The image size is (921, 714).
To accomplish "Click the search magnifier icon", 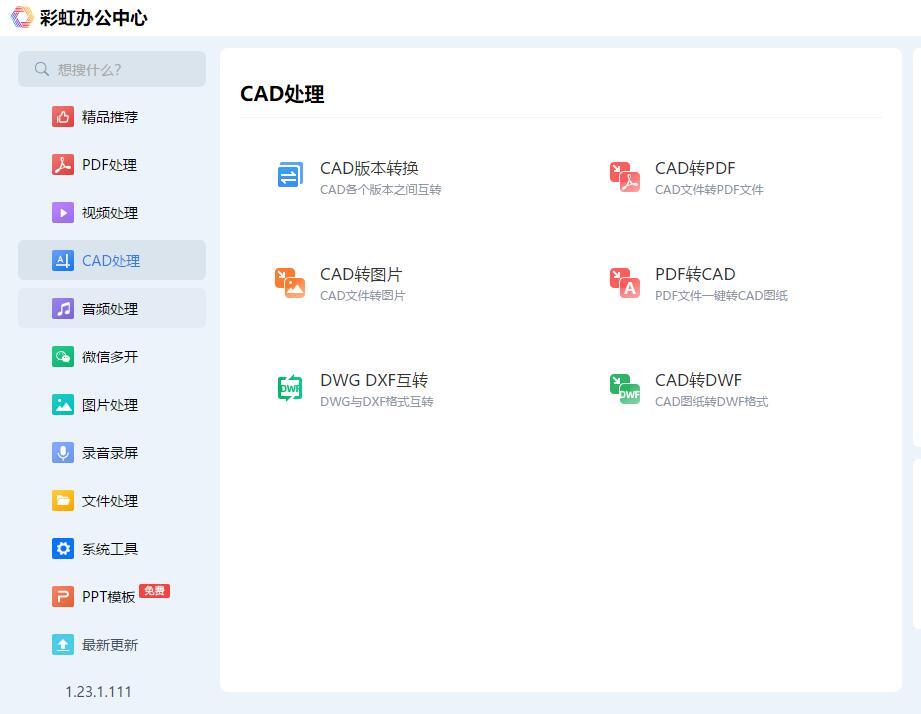I will point(42,69).
